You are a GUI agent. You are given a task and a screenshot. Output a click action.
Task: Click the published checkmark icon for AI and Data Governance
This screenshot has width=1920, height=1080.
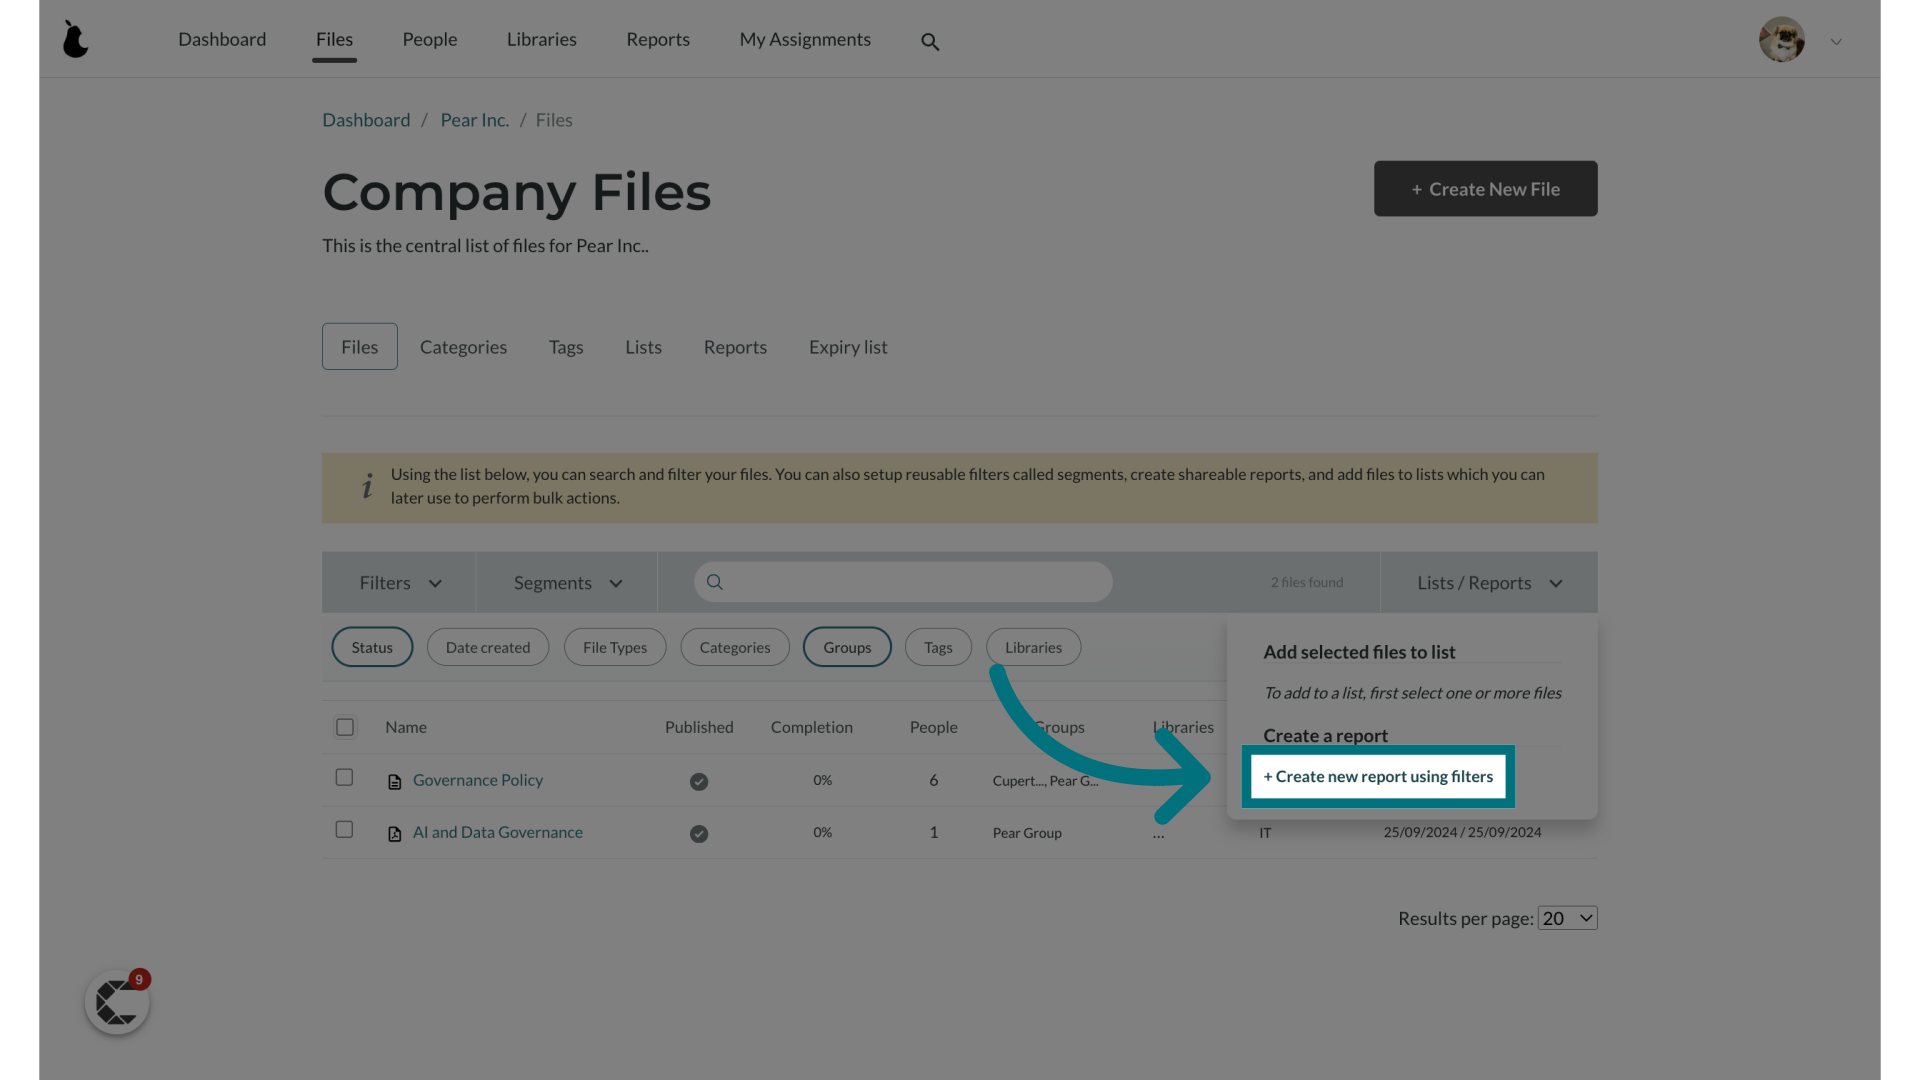(699, 832)
